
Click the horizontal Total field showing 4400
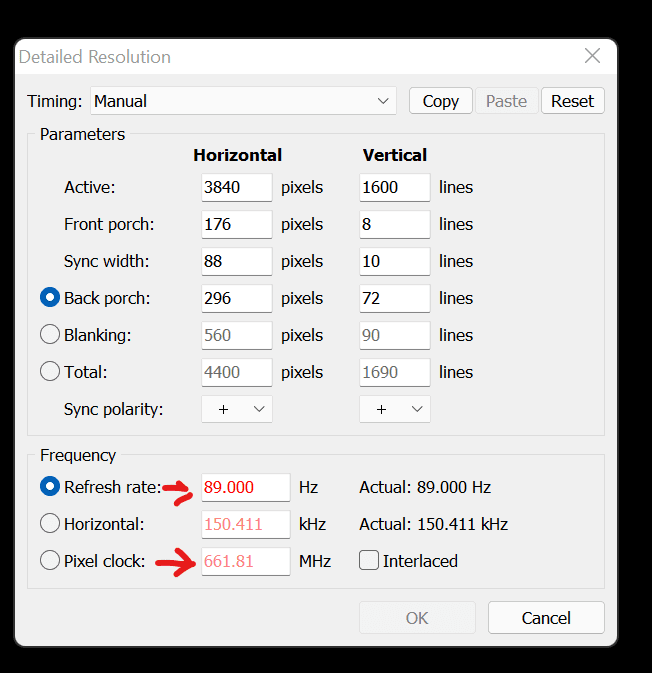coord(237,372)
